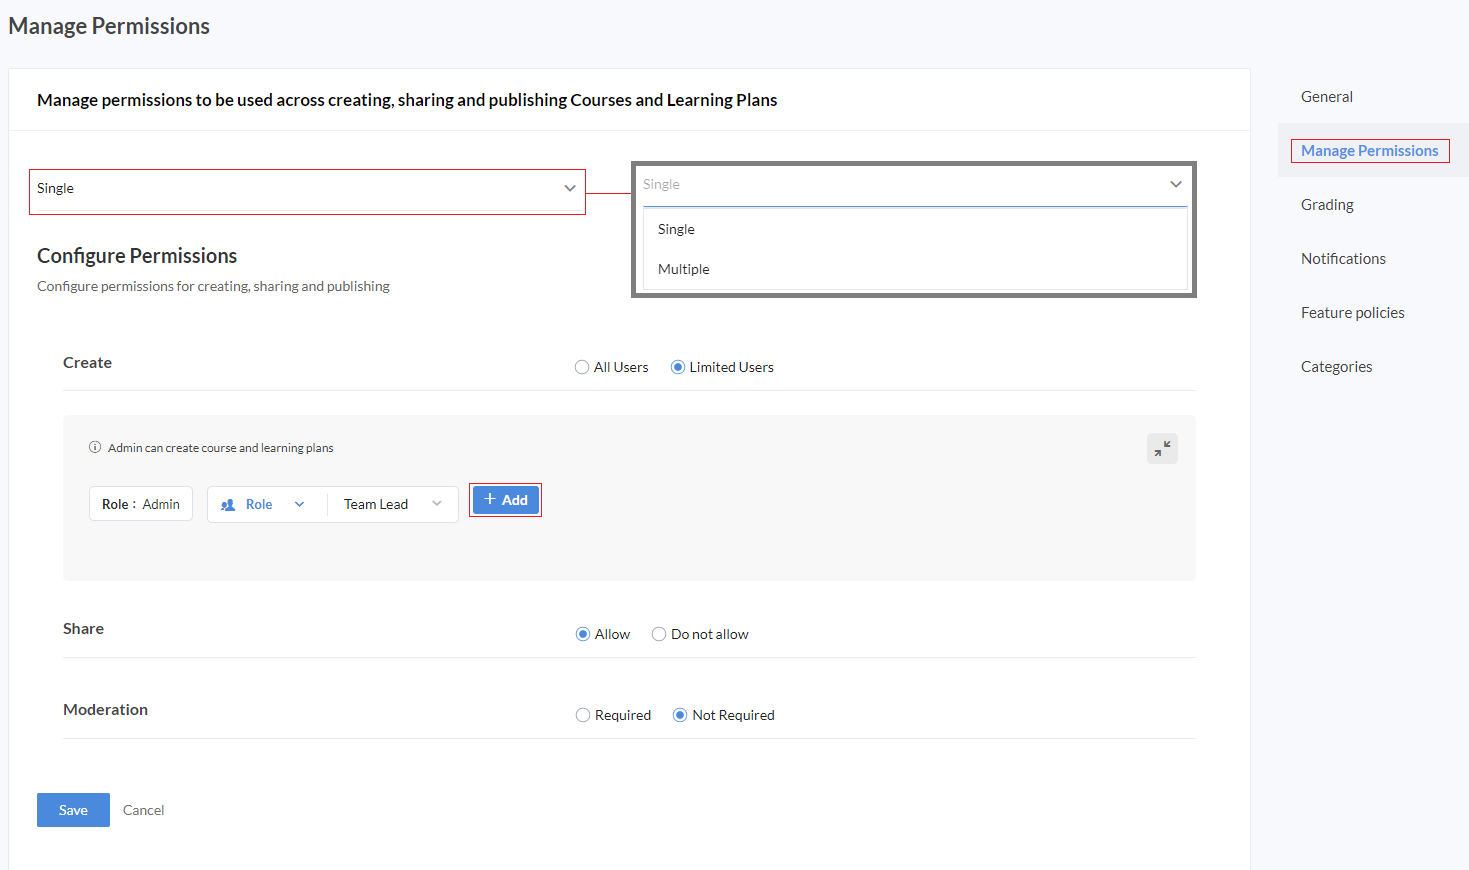The height and width of the screenshot is (870, 1469).
Task: Click the 'Configure permissions for creating' subtitle
Action: point(213,286)
